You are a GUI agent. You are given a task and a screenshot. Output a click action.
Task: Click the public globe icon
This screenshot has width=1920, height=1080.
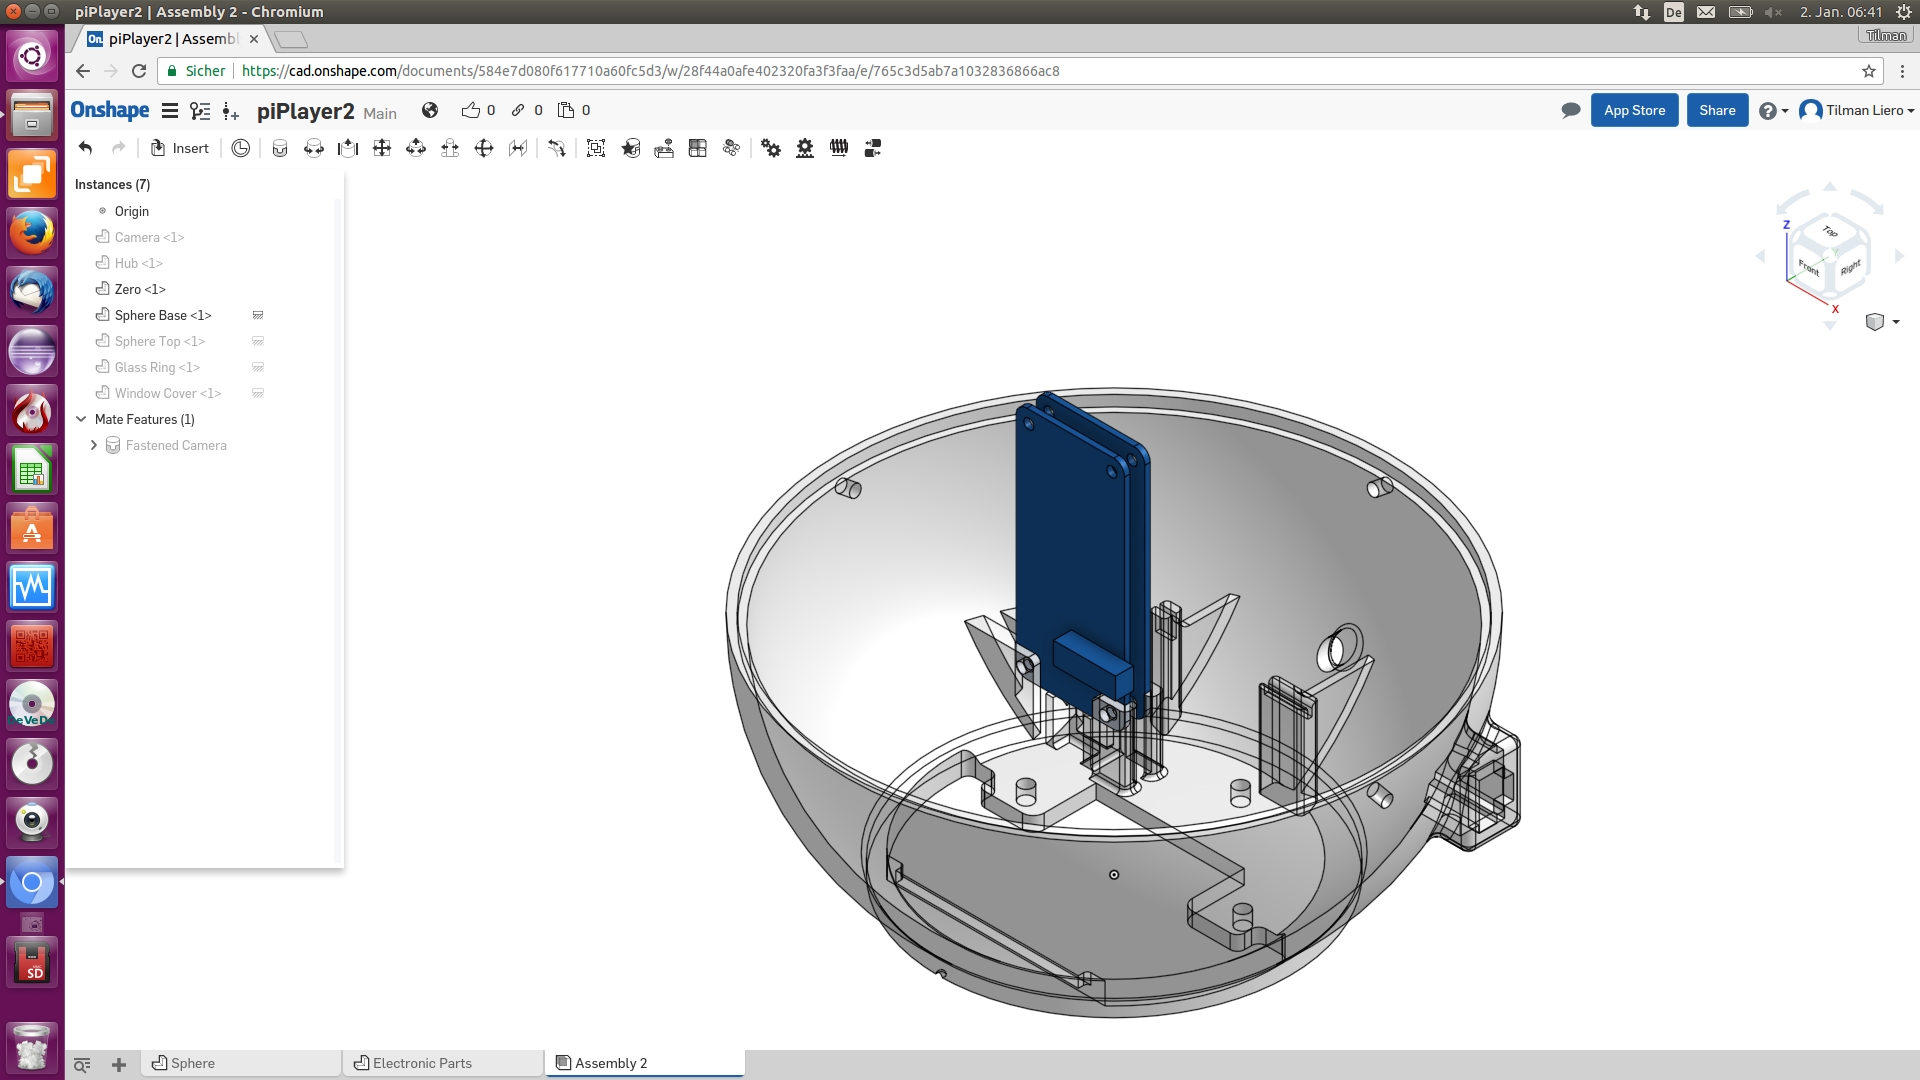430,110
